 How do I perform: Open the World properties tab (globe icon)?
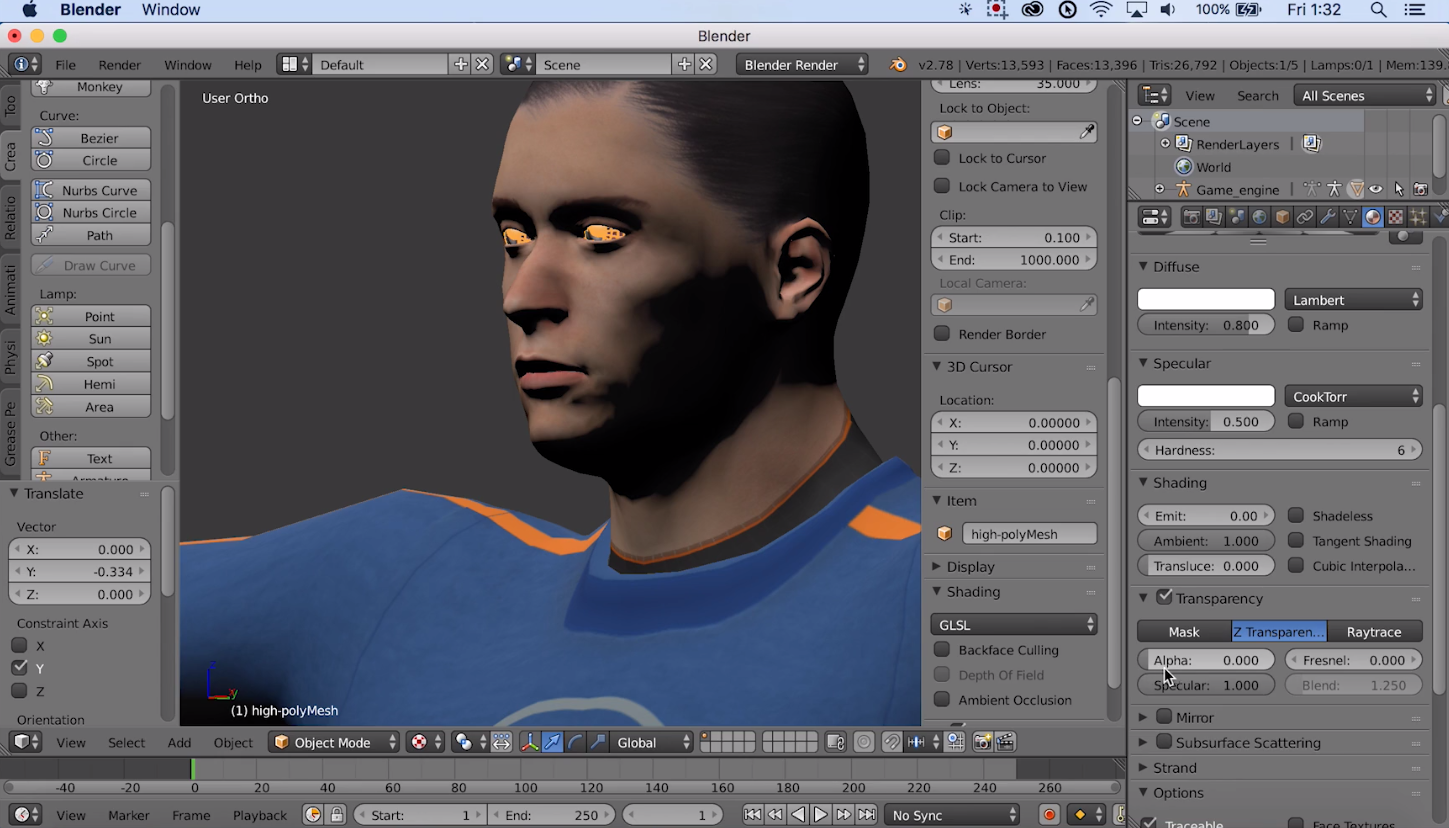tap(1260, 217)
